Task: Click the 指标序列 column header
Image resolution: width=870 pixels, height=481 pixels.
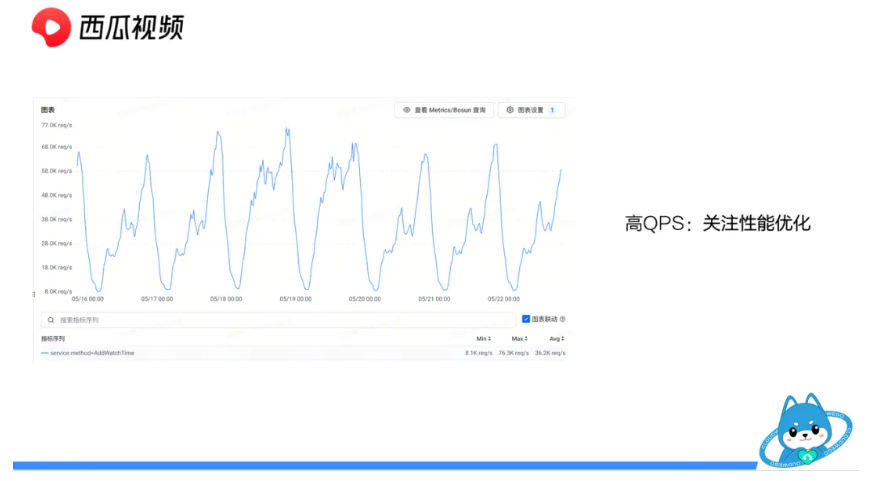Action: coord(53,338)
